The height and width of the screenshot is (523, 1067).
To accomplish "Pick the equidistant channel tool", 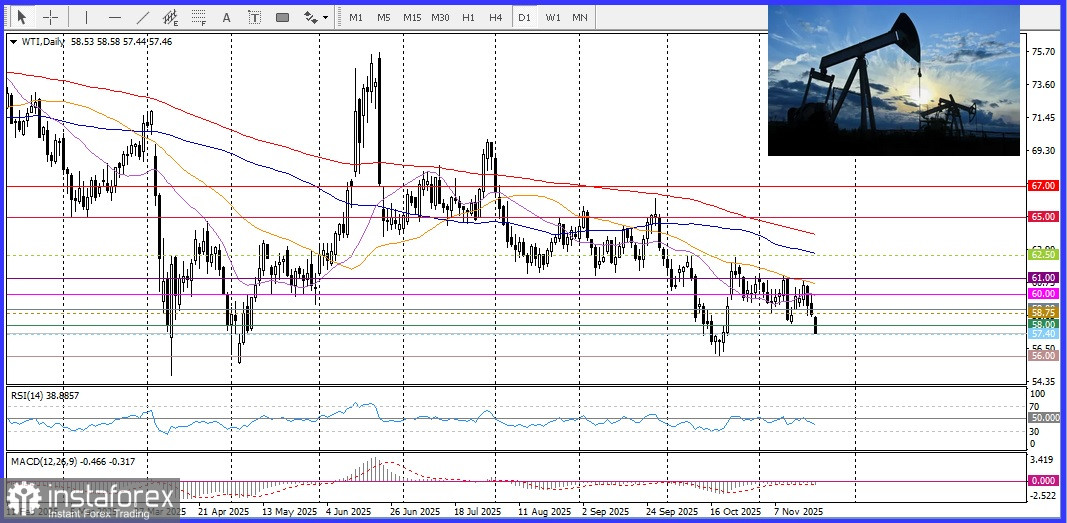I will (x=170, y=17).
